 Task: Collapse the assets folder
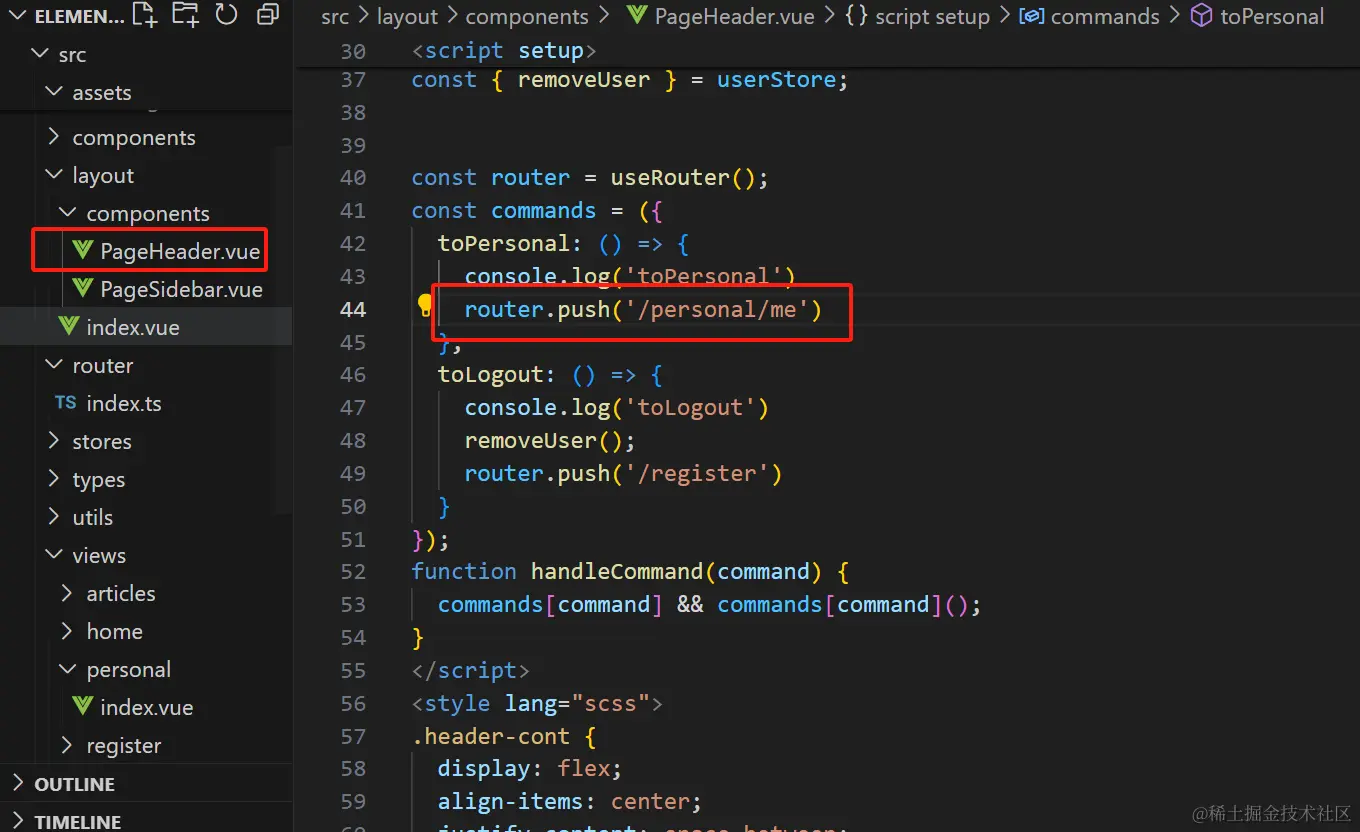pyautogui.click(x=54, y=92)
